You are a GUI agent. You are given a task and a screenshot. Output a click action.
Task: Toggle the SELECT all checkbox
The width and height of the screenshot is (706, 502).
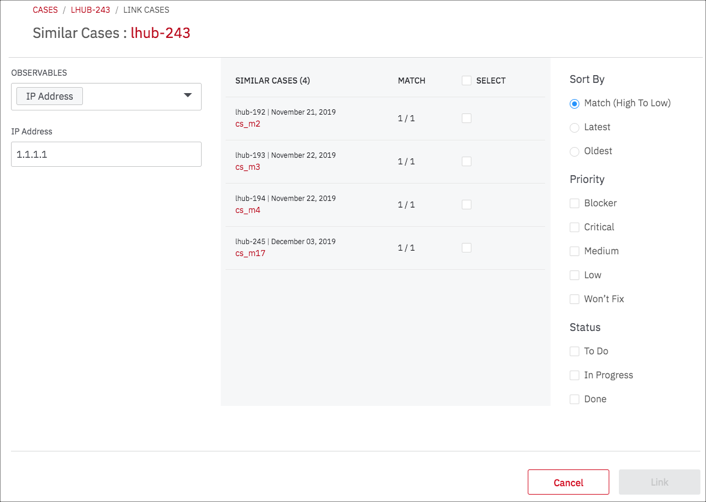tap(466, 81)
